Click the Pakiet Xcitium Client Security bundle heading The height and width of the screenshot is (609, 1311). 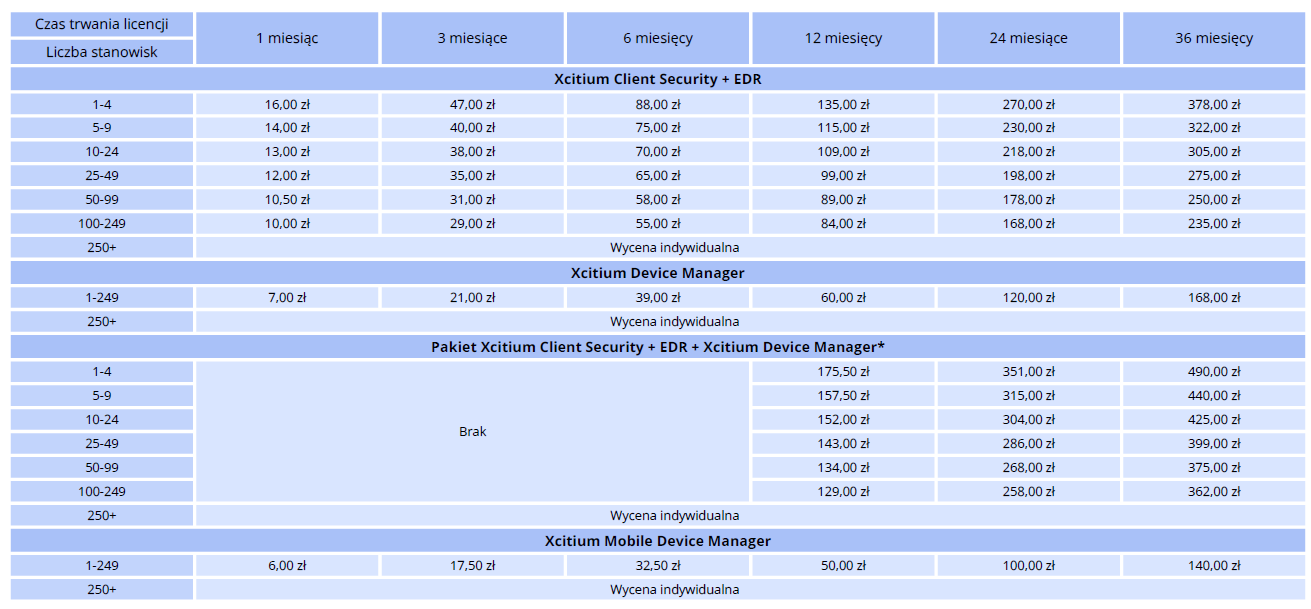pos(657,347)
